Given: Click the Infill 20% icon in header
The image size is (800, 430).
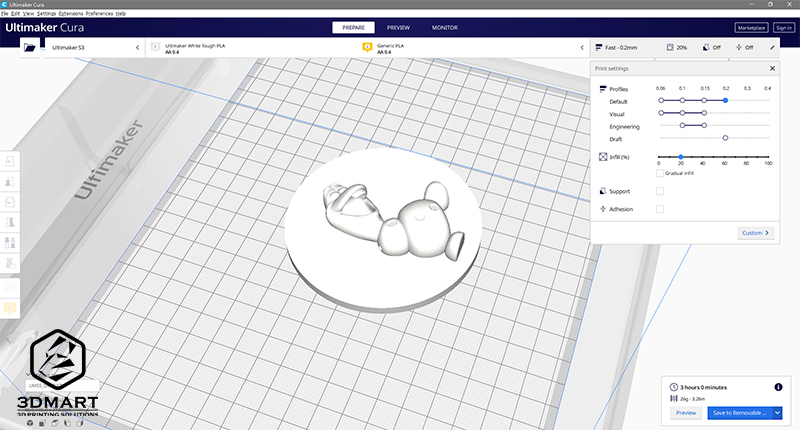Looking at the screenshot, I should click(670, 47).
